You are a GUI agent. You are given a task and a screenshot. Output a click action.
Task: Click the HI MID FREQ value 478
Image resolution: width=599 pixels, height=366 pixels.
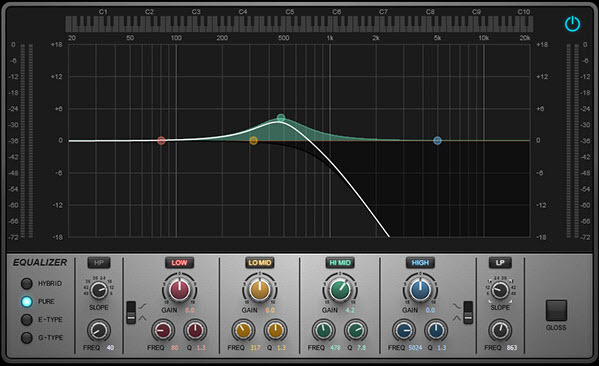(335, 348)
